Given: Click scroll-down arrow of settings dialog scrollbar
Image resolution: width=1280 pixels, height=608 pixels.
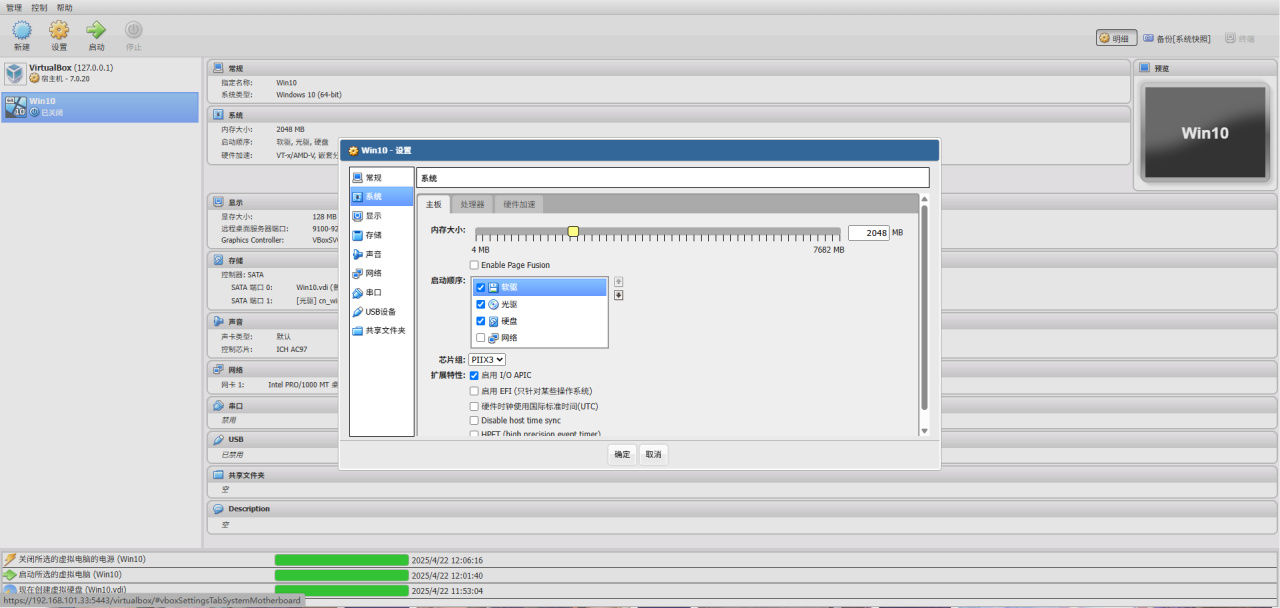Looking at the screenshot, I should pos(924,431).
